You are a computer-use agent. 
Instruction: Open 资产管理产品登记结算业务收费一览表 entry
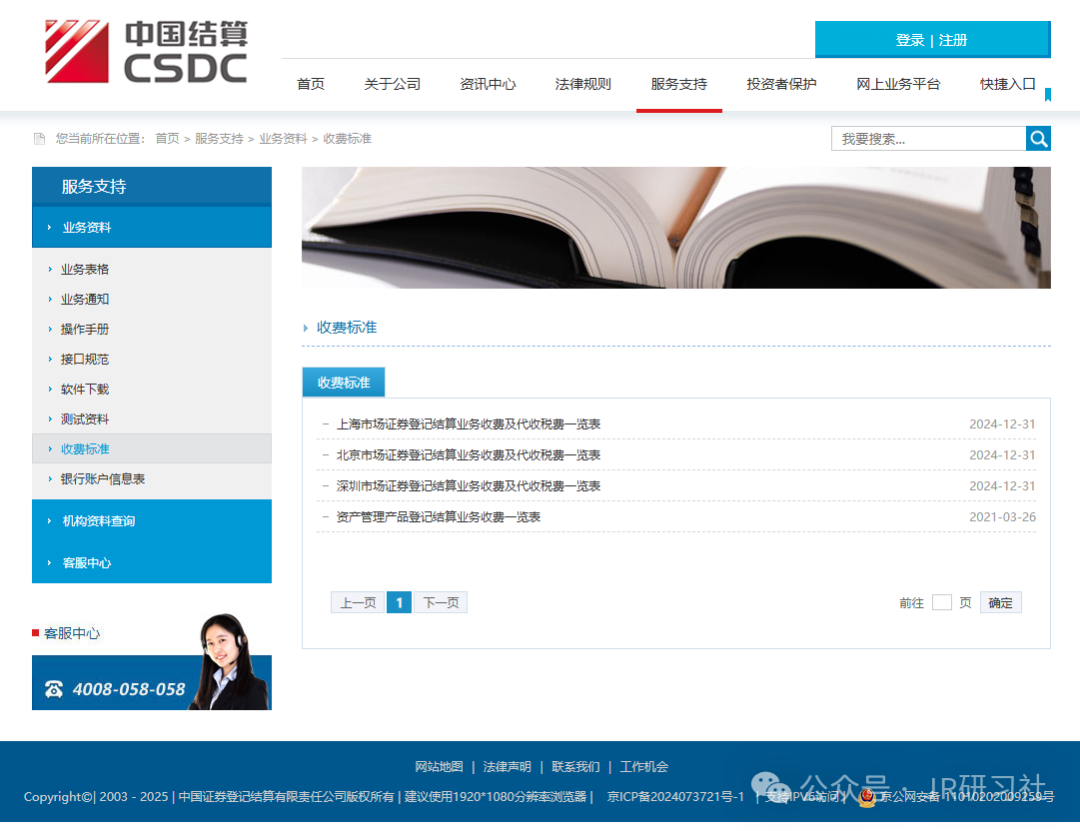pyautogui.click(x=438, y=517)
